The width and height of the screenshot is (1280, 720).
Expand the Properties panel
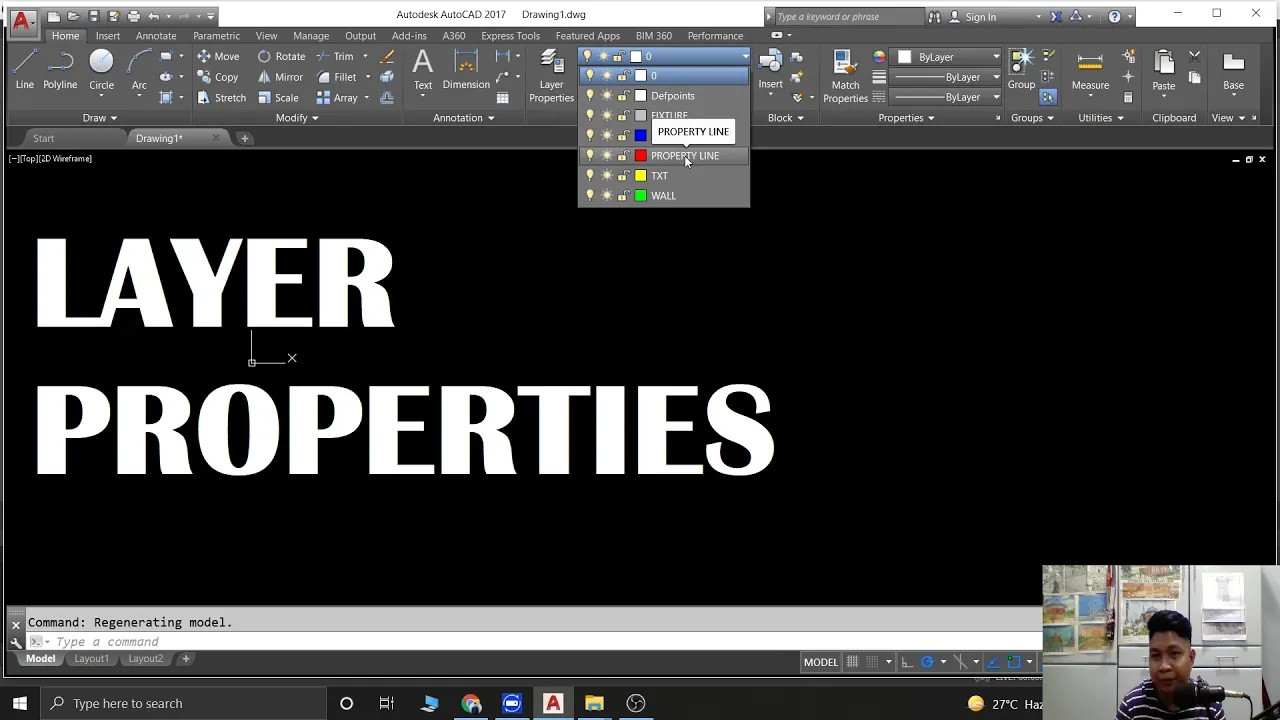[x=907, y=118]
